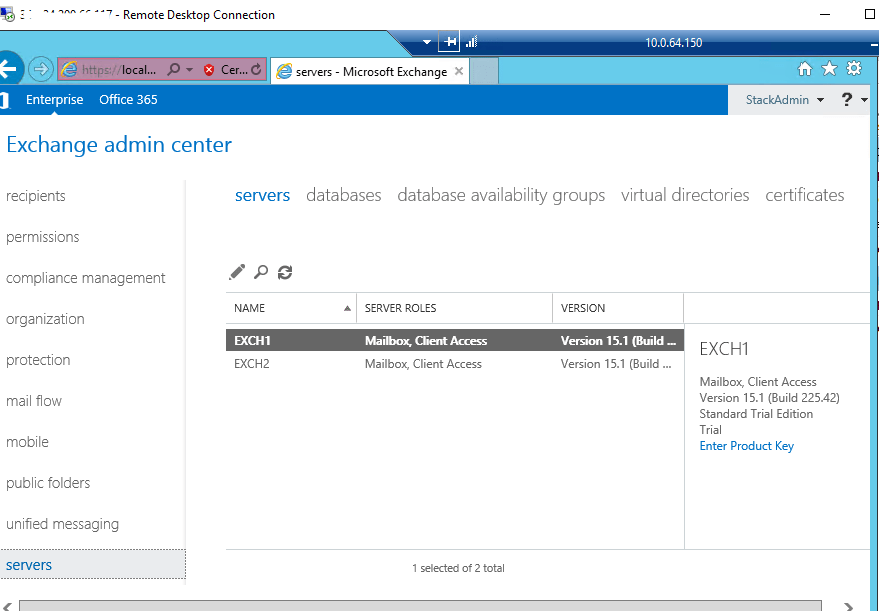Click the Enter Product Key link

click(x=746, y=446)
